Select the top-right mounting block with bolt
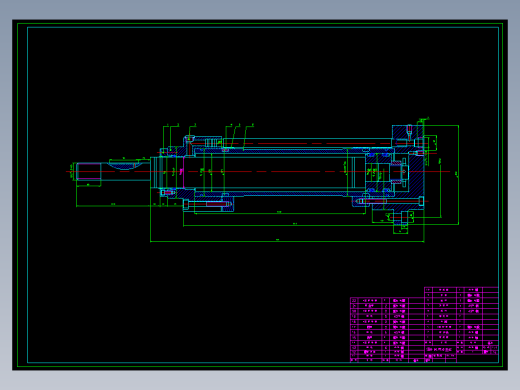The image size is (520, 390). coord(403,135)
